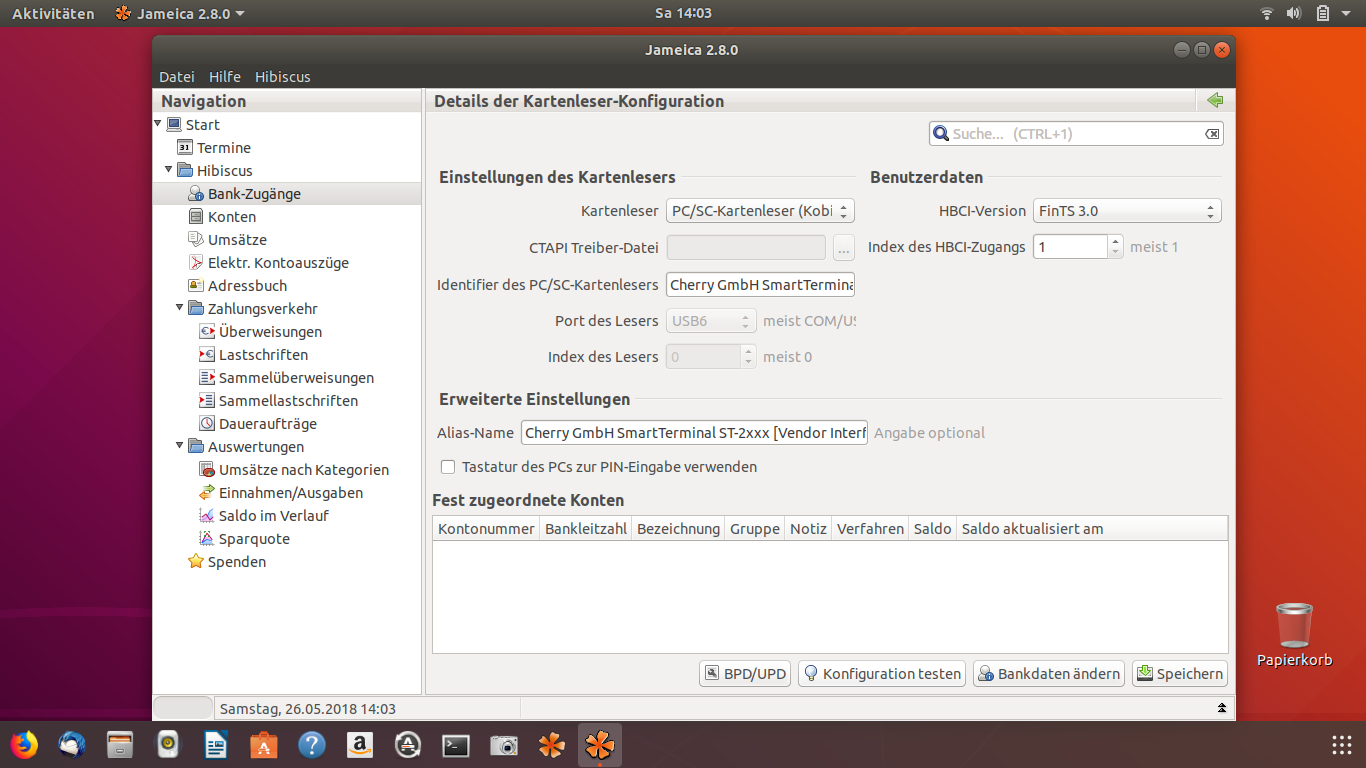This screenshot has height=768, width=1366.
Task: Open Firefox from the dock
Action: coord(24,745)
